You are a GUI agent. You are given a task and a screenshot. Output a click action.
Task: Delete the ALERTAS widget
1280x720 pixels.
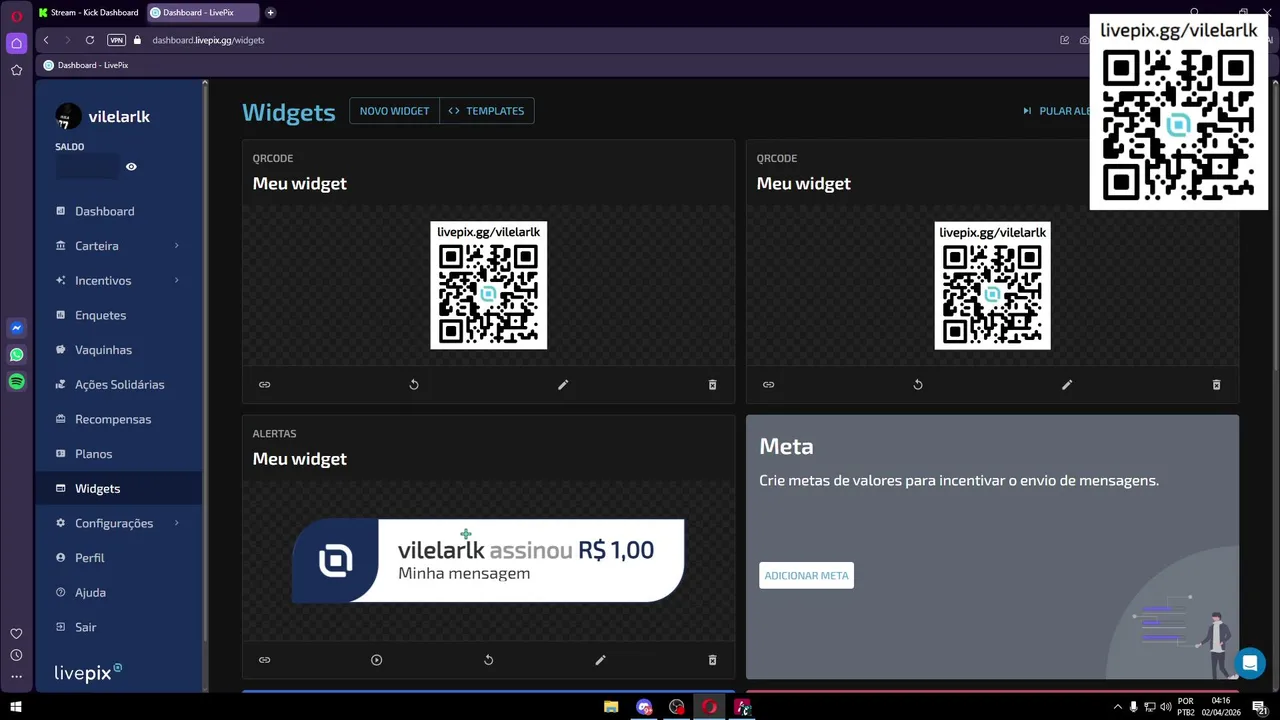(x=712, y=660)
